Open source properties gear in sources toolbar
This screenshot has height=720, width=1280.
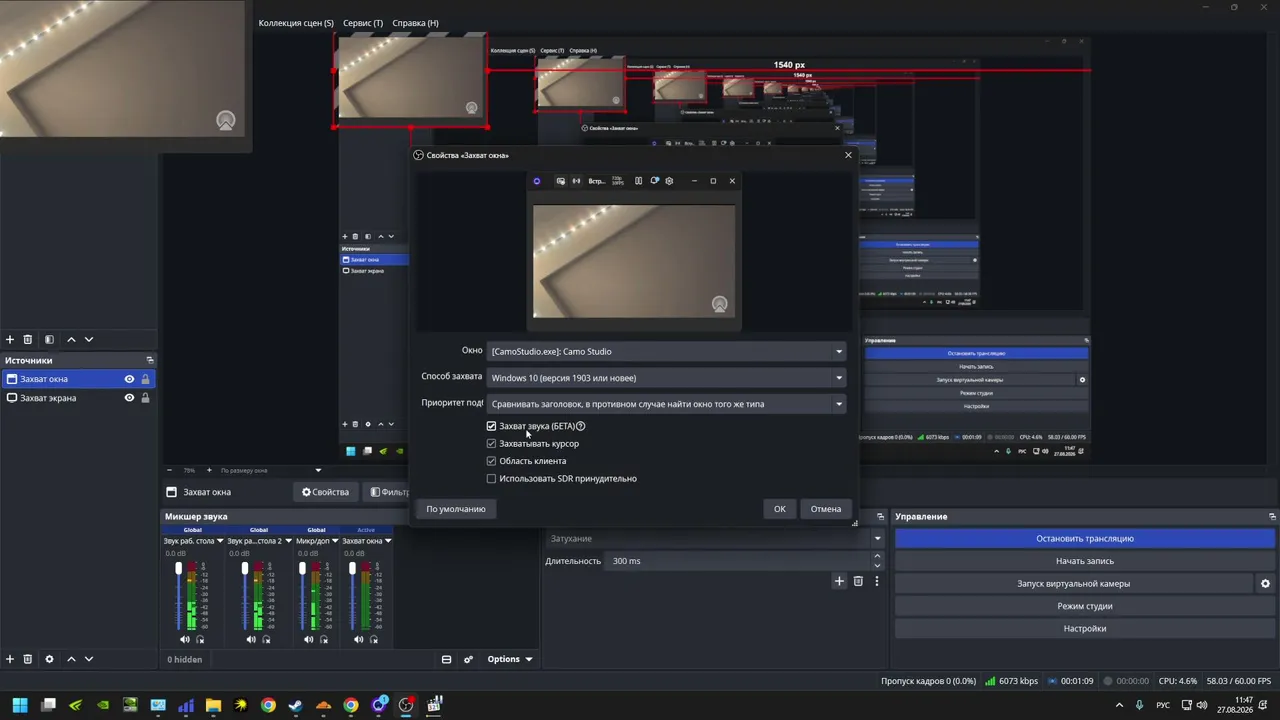[x=49, y=659]
